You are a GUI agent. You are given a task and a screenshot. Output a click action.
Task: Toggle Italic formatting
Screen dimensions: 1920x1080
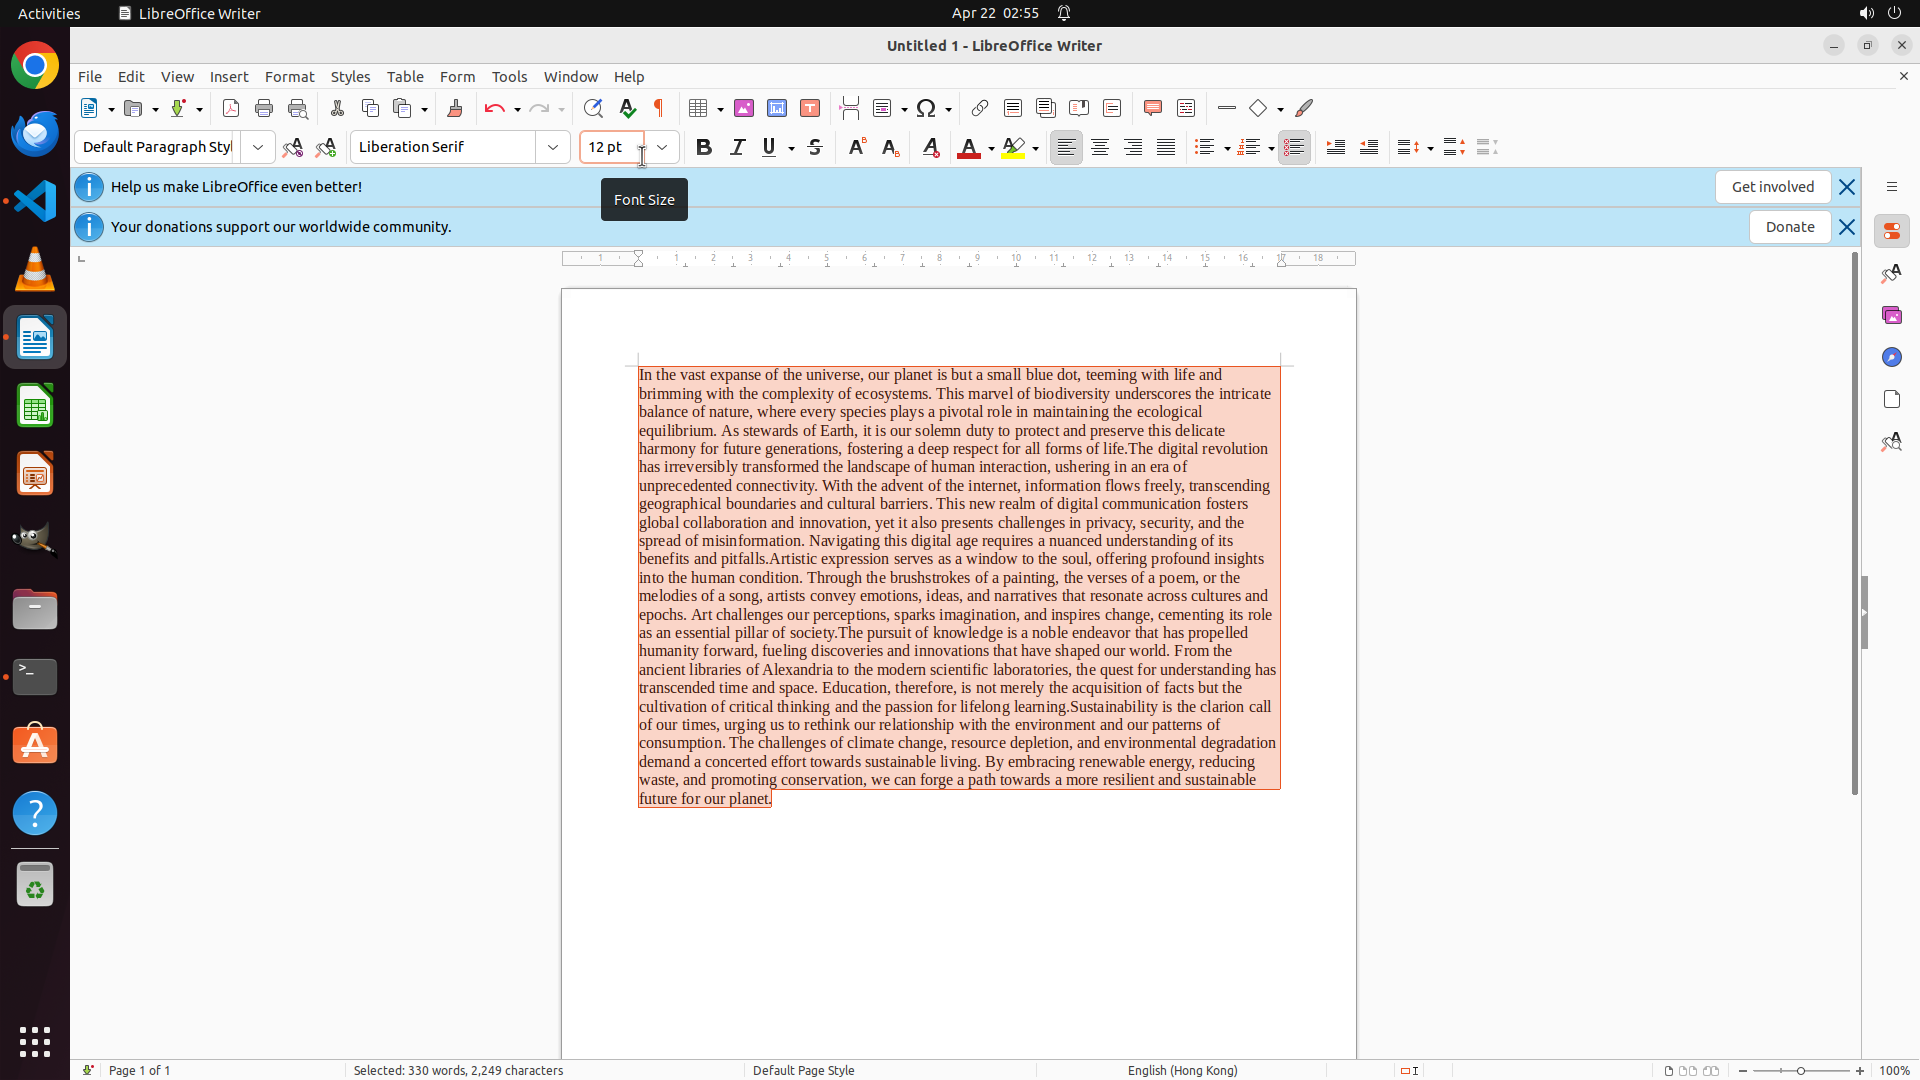pos(737,147)
